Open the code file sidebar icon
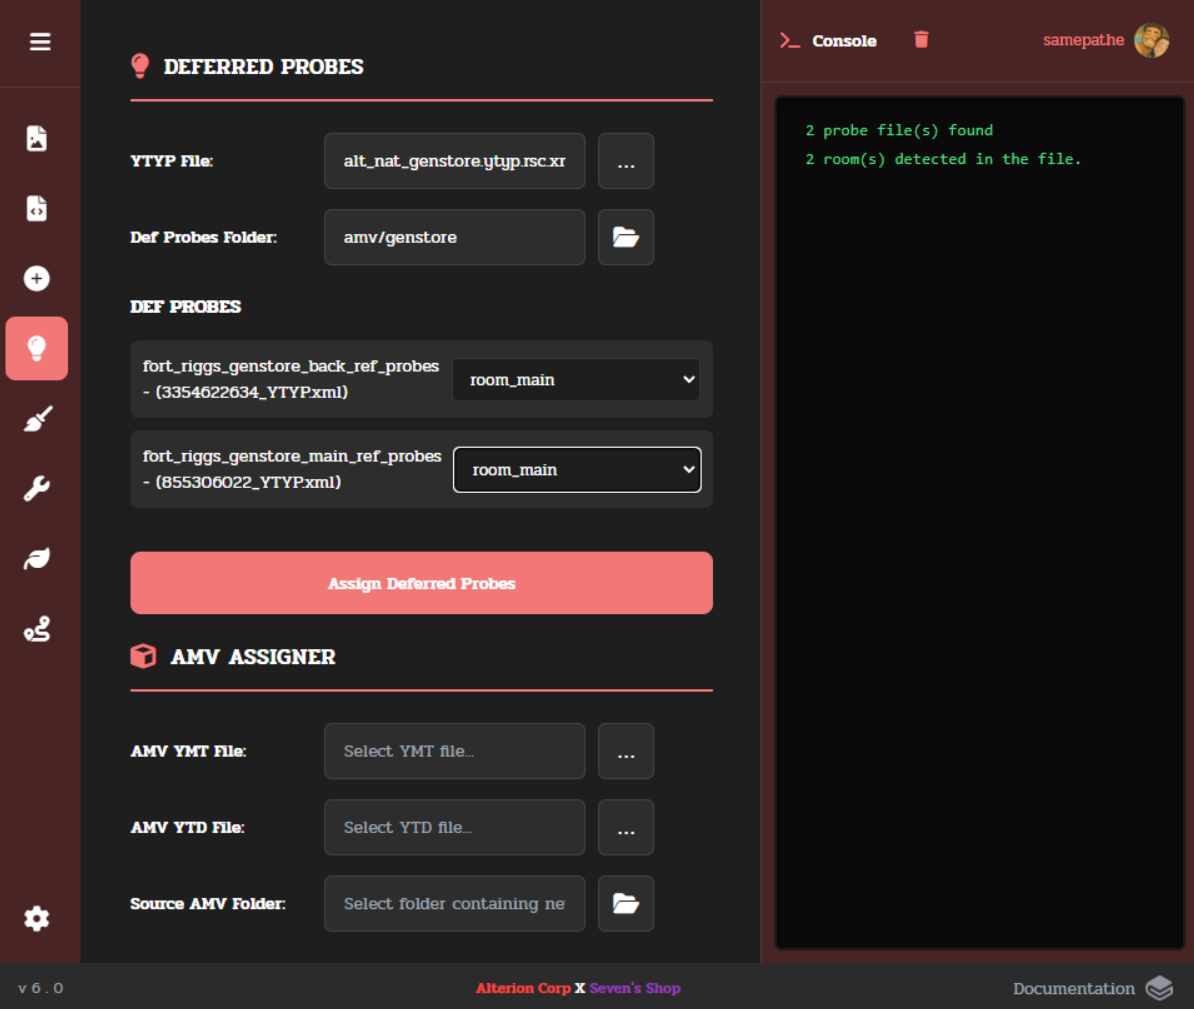 click(x=37, y=208)
